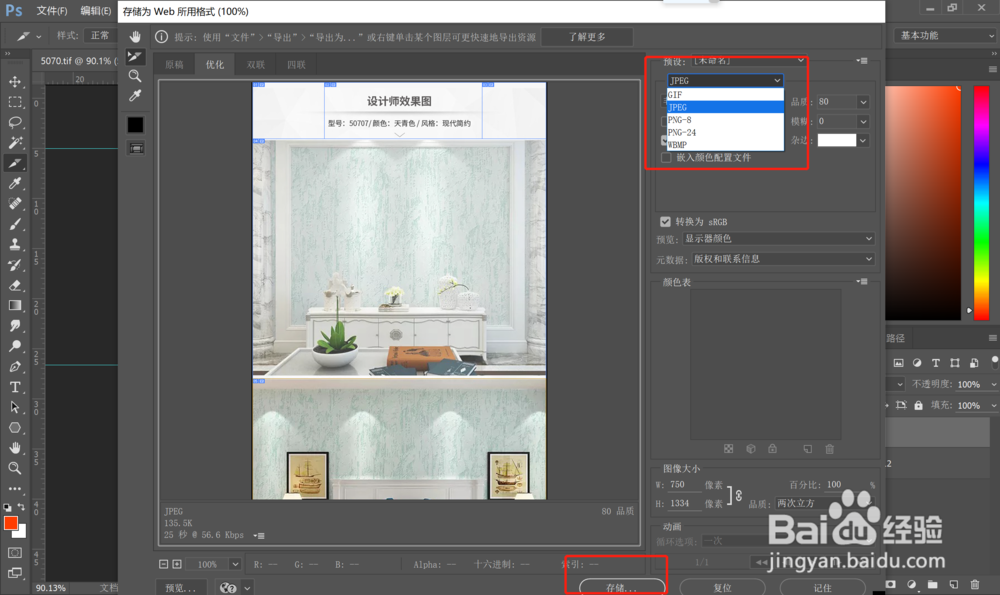Select the Slice Select tool in dialog

point(135,57)
